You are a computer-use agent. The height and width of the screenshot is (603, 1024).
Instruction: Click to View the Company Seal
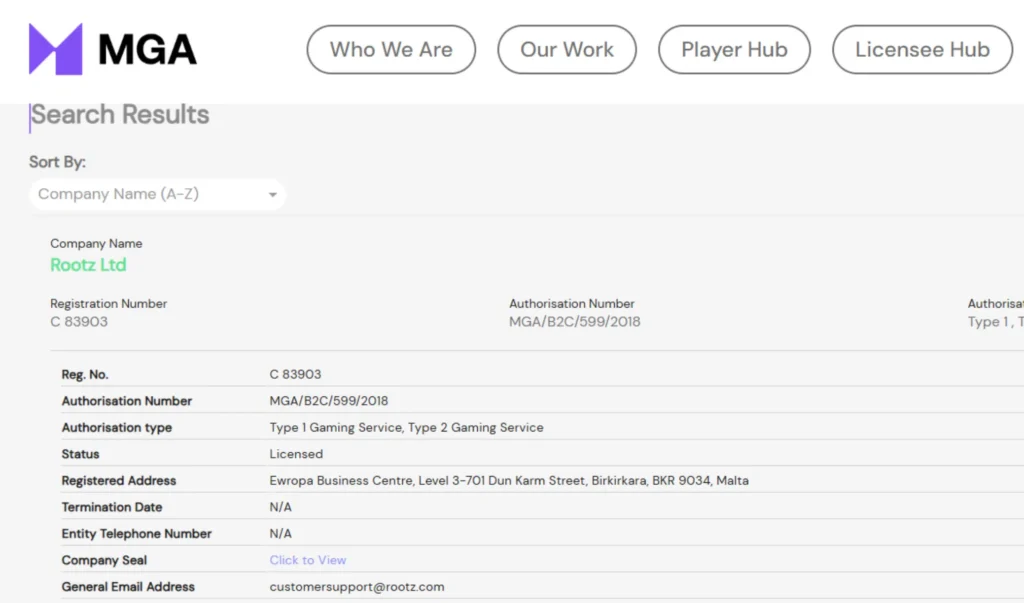(308, 560)
